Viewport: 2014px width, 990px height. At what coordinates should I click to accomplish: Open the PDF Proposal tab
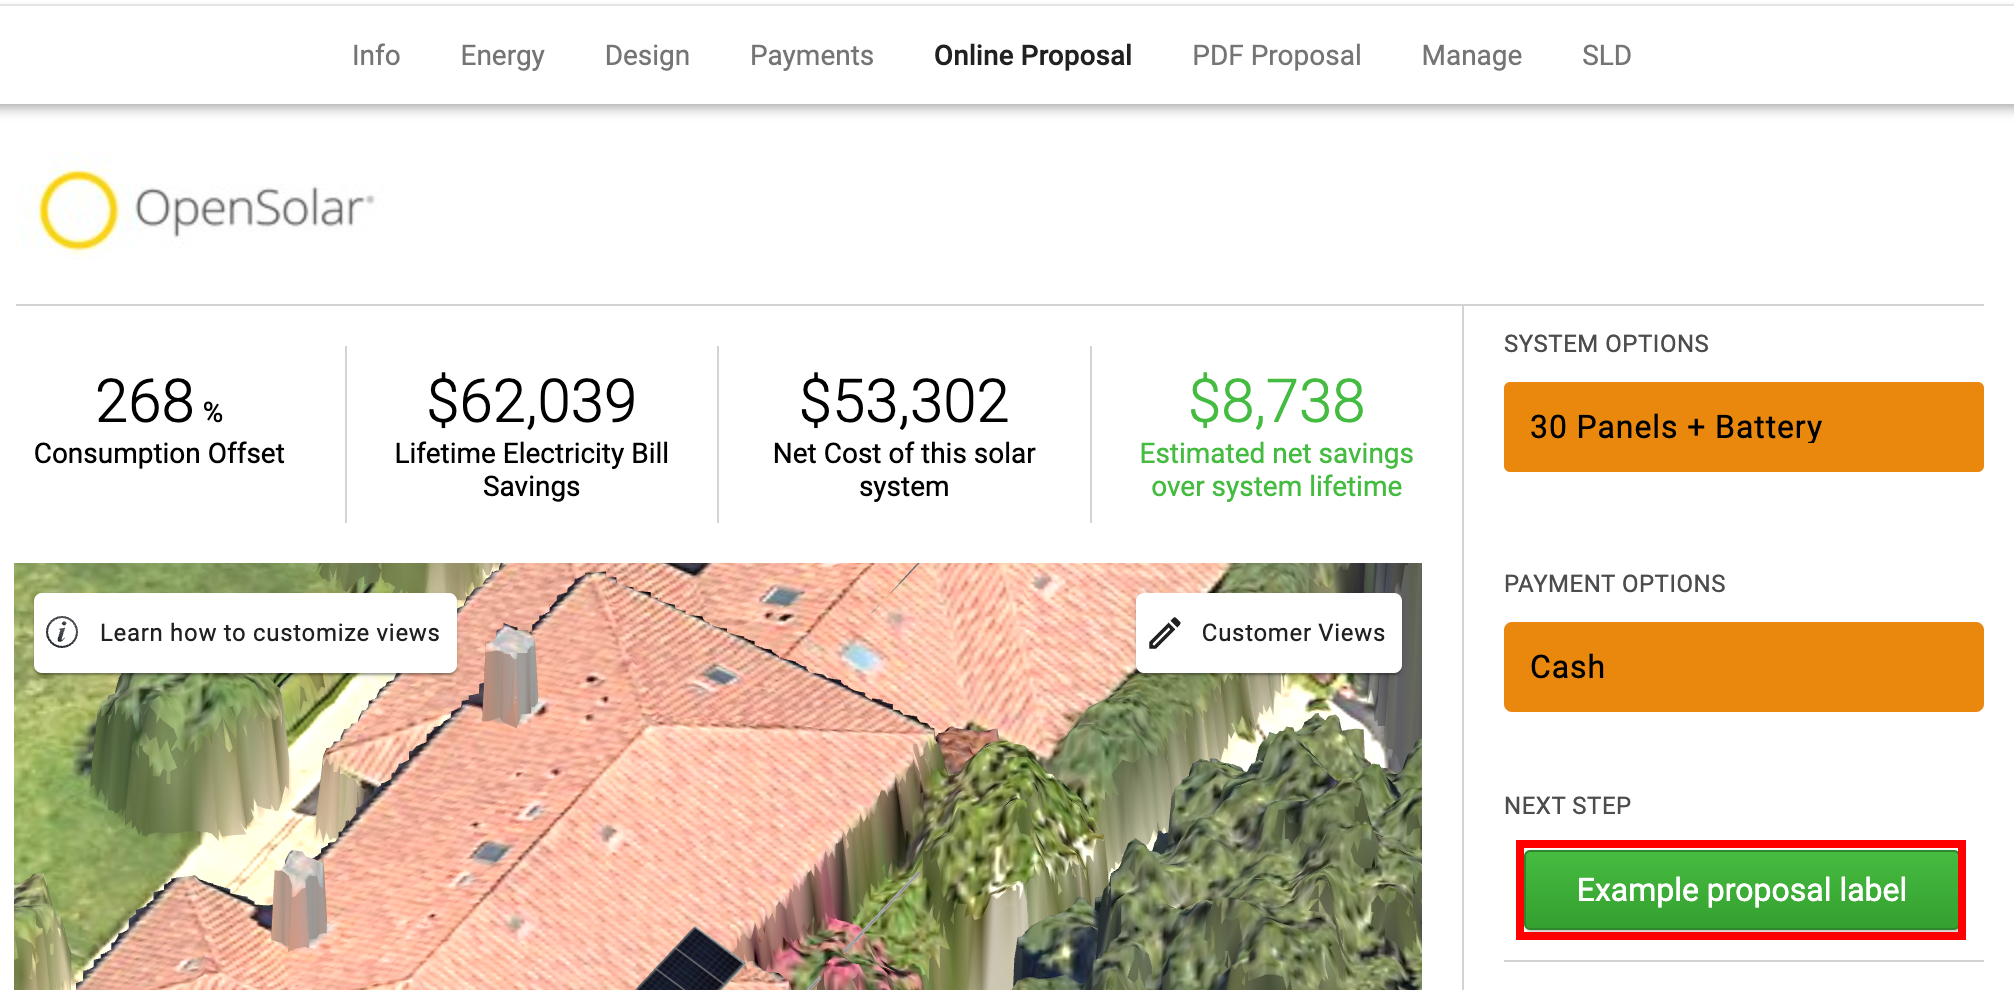(1276, 55)
